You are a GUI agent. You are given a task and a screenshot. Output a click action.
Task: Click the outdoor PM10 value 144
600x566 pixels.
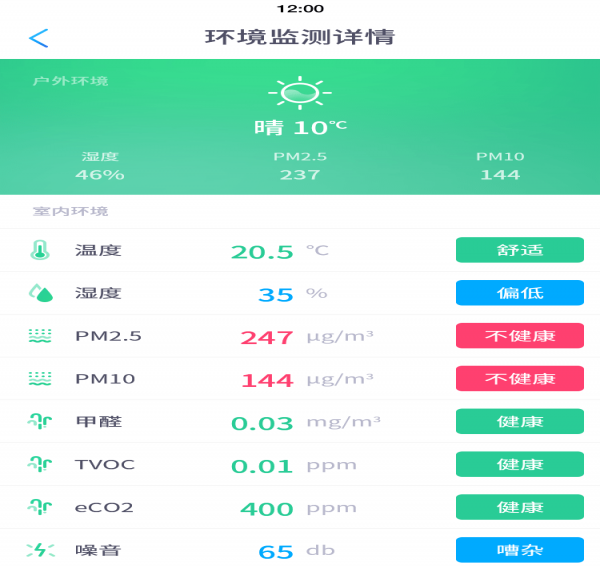(500, 174)
